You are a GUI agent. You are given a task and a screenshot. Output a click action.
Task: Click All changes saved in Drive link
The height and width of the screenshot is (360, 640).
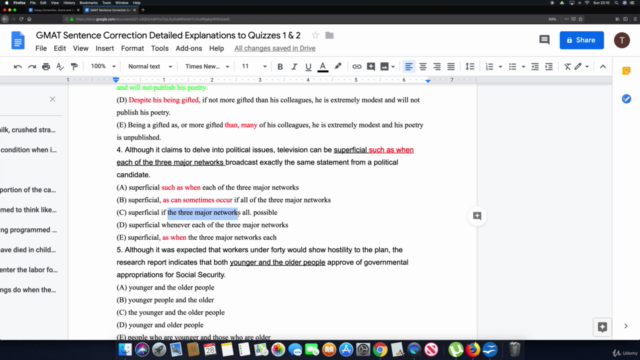coord(275,48)
